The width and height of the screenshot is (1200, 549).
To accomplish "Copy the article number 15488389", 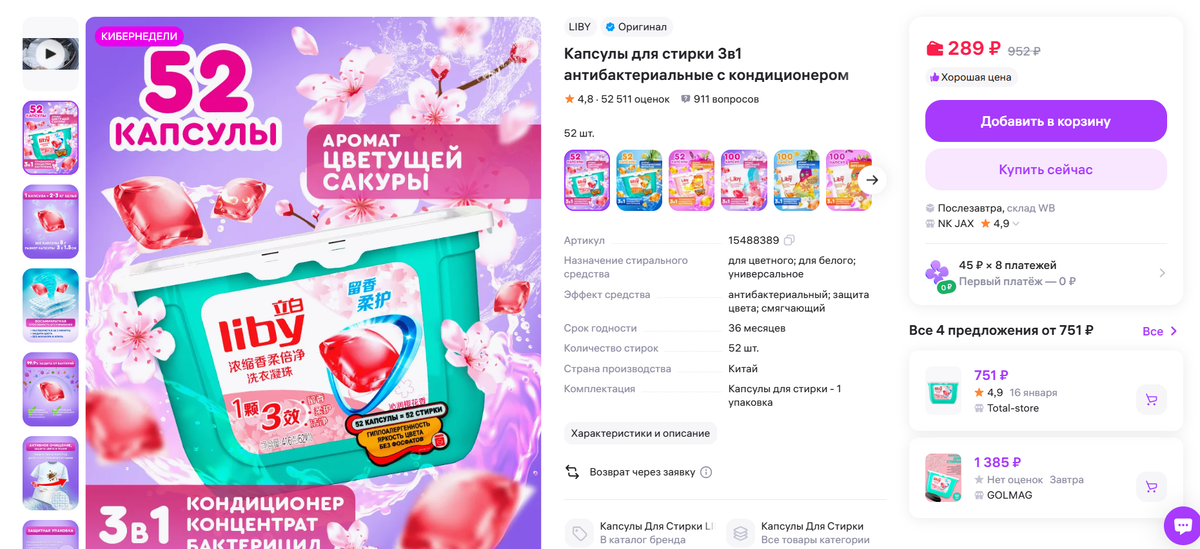I will [789, 240].
